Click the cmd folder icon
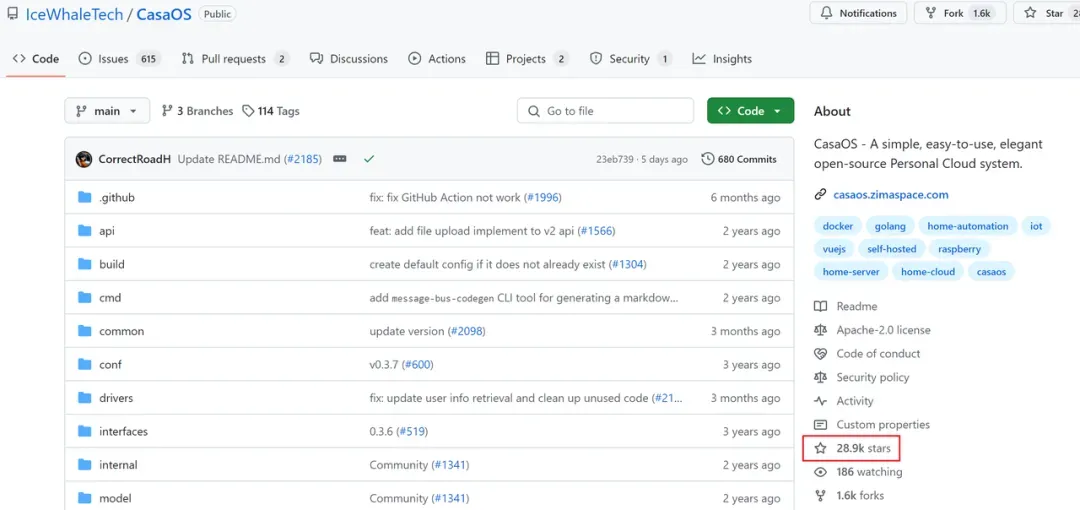 click(85, 298)
